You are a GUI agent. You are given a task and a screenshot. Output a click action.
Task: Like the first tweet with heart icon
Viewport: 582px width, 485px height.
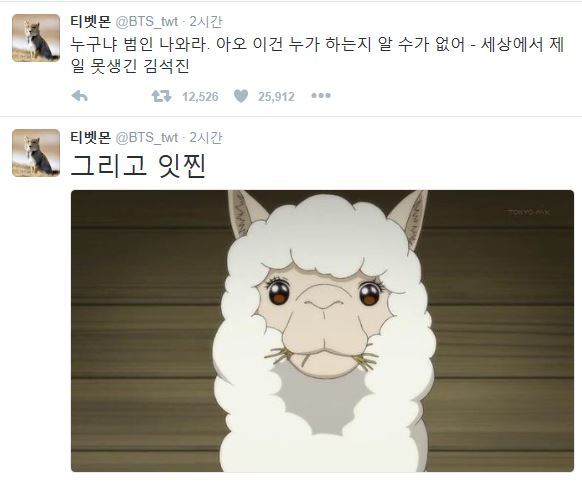coord(241,96)
